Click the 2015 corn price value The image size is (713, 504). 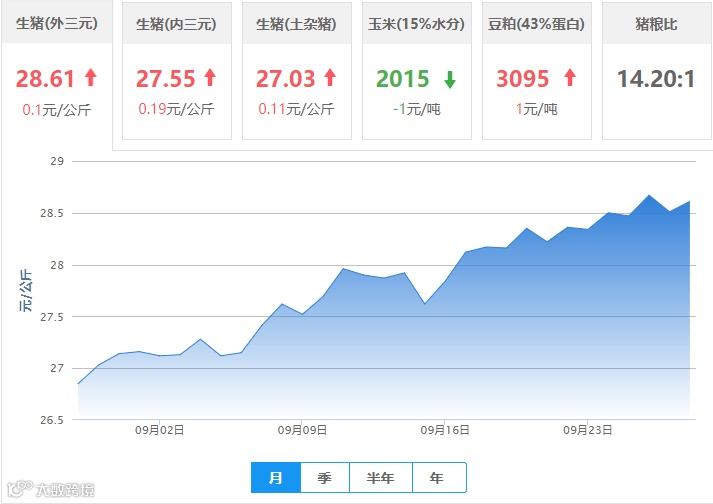pos(403,79)
